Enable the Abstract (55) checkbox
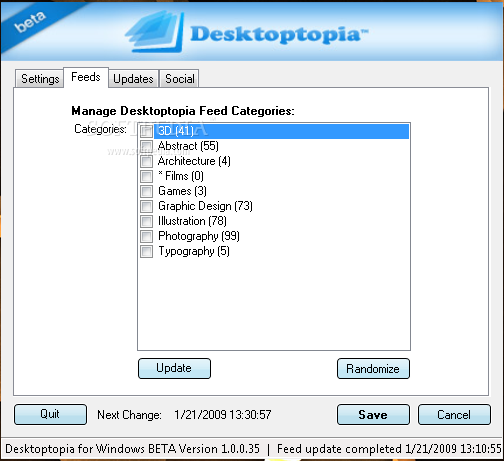Screen dimensions: 504x461 pyautogui.click(x=146, y=146)
